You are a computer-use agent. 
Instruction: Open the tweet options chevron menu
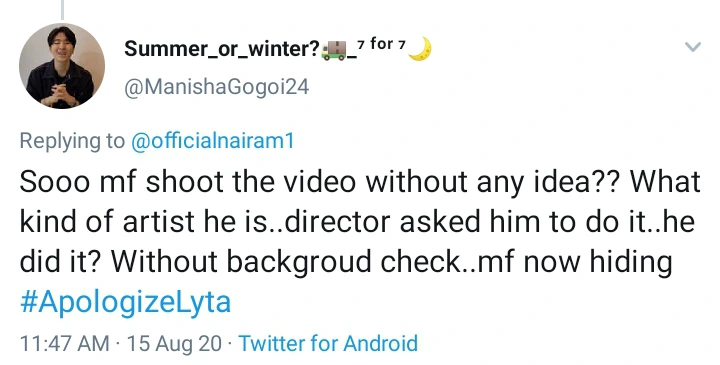tap(692, 46)
